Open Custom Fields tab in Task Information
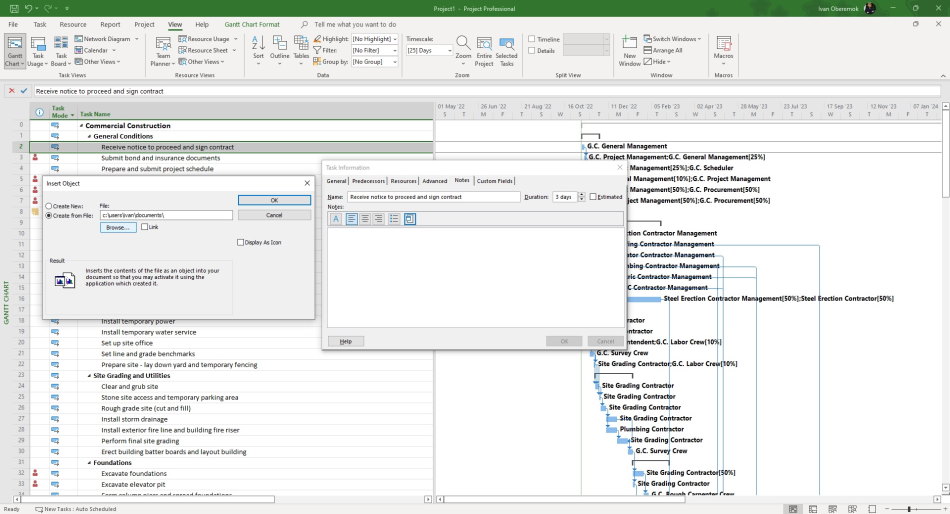 (x=494, y=181)
